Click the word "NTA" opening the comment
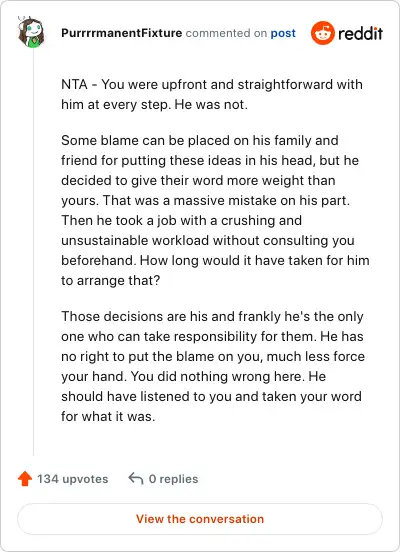Image resolution: width=400 pixels, height=552 pixels. click(x=74, y=84)
